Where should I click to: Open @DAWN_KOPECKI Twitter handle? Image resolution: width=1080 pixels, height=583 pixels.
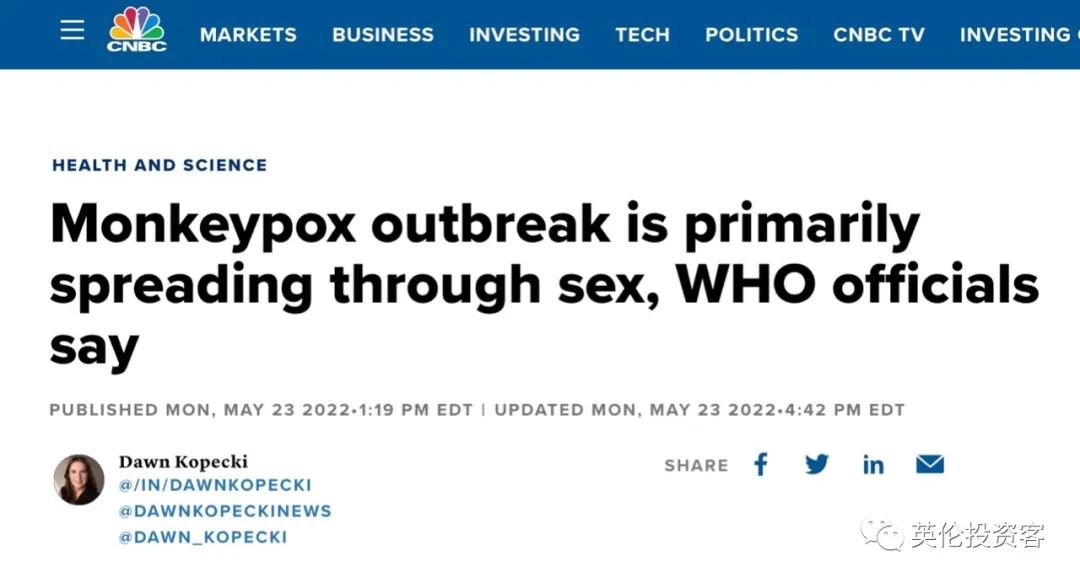[x=202, y=537]
